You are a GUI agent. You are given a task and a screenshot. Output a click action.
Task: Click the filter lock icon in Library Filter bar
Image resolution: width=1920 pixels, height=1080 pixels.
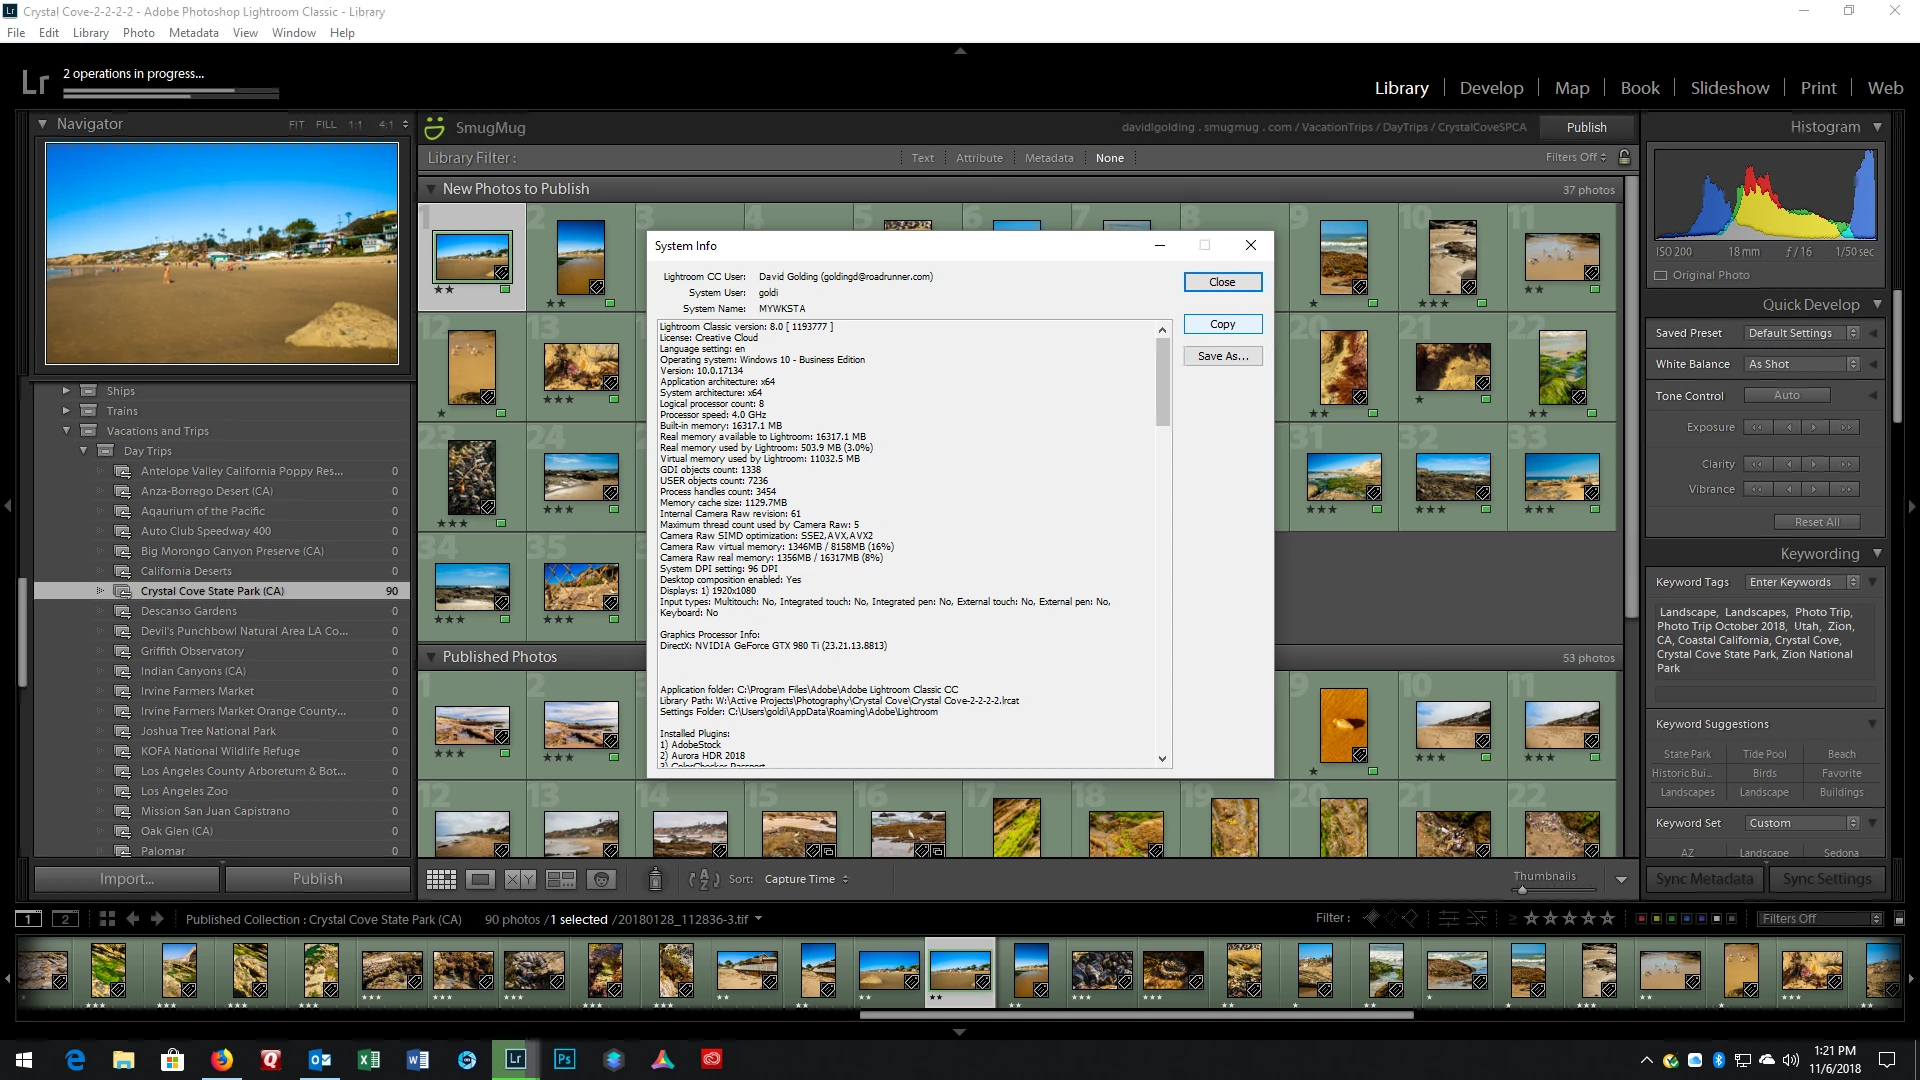pyautogui.click(x=1624, y=157)
